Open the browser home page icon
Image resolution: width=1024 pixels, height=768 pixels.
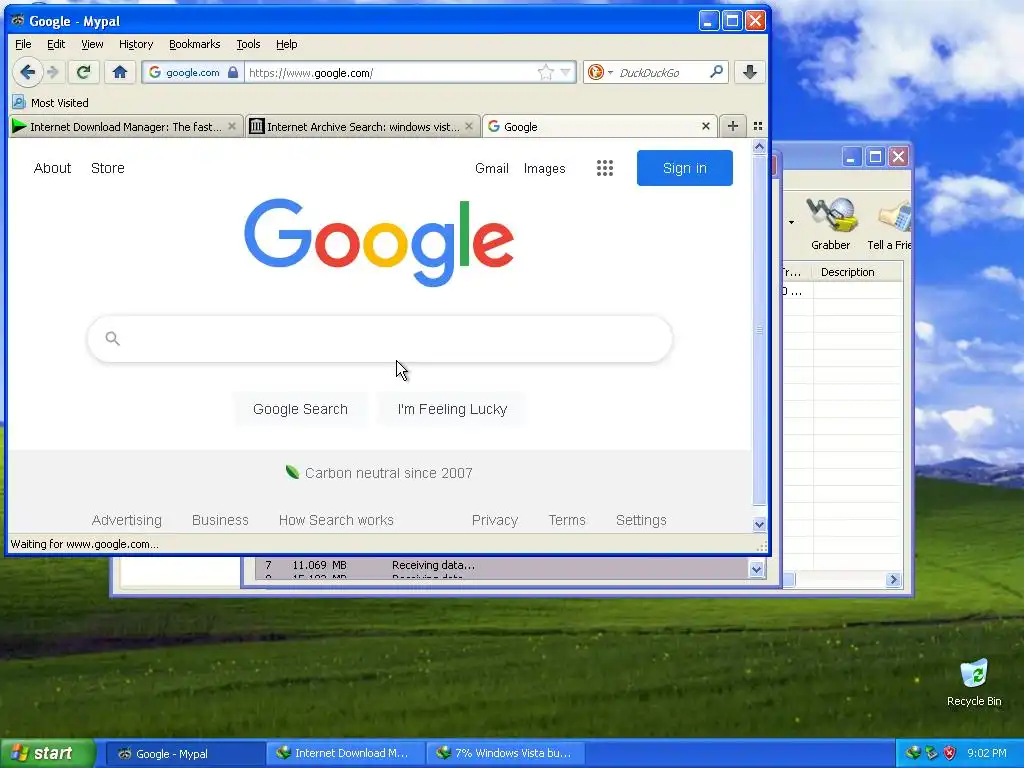(x=120, y=72)
